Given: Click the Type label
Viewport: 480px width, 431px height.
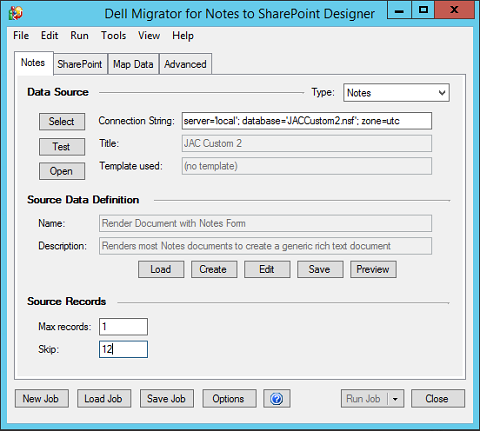Looking at the screenshot, I should pos(323,92).
